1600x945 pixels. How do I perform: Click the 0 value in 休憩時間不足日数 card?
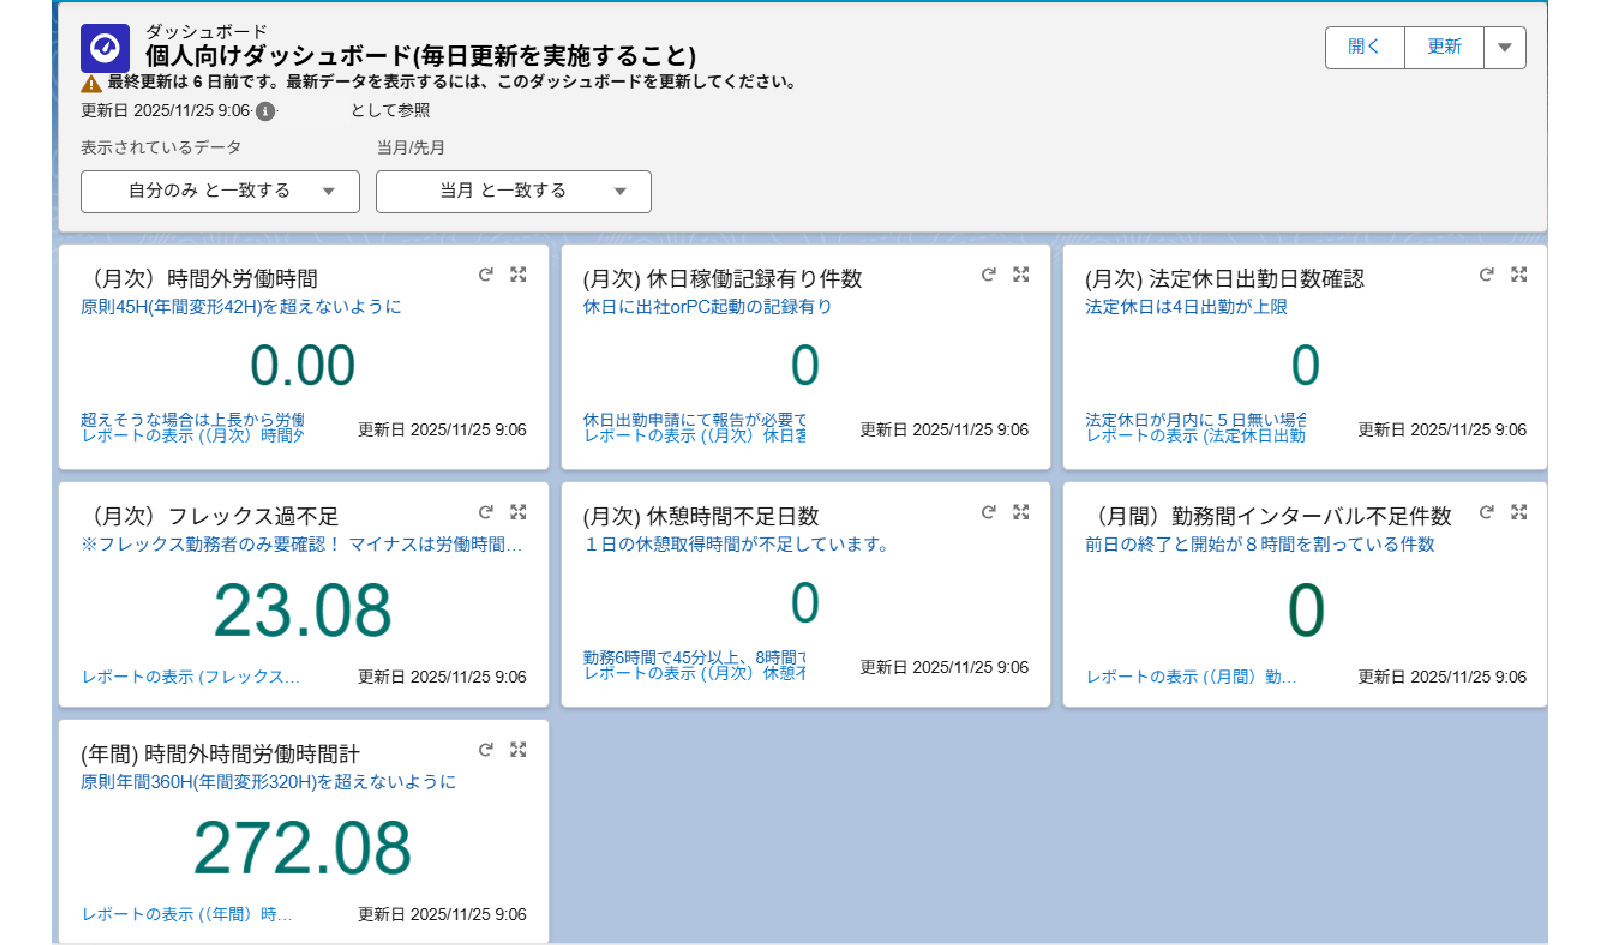805,603
